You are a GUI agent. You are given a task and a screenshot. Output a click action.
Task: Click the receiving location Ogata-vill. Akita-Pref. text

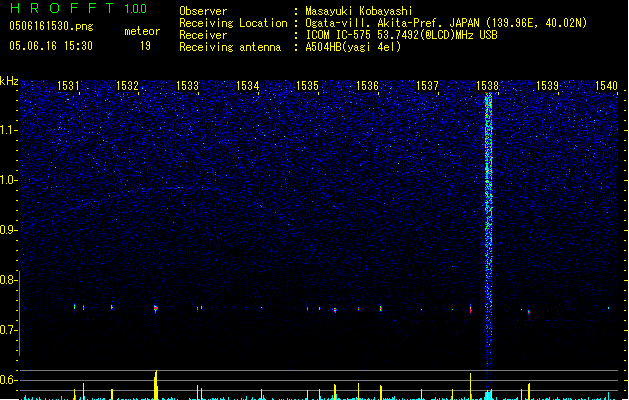(376, 23)
